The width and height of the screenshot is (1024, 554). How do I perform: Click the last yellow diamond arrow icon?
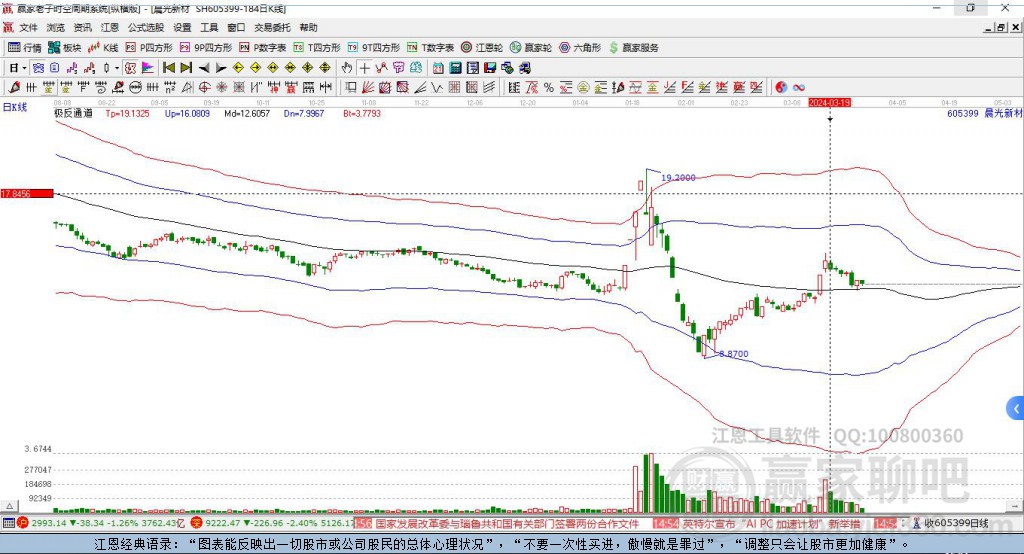click(x=325, y=68)
